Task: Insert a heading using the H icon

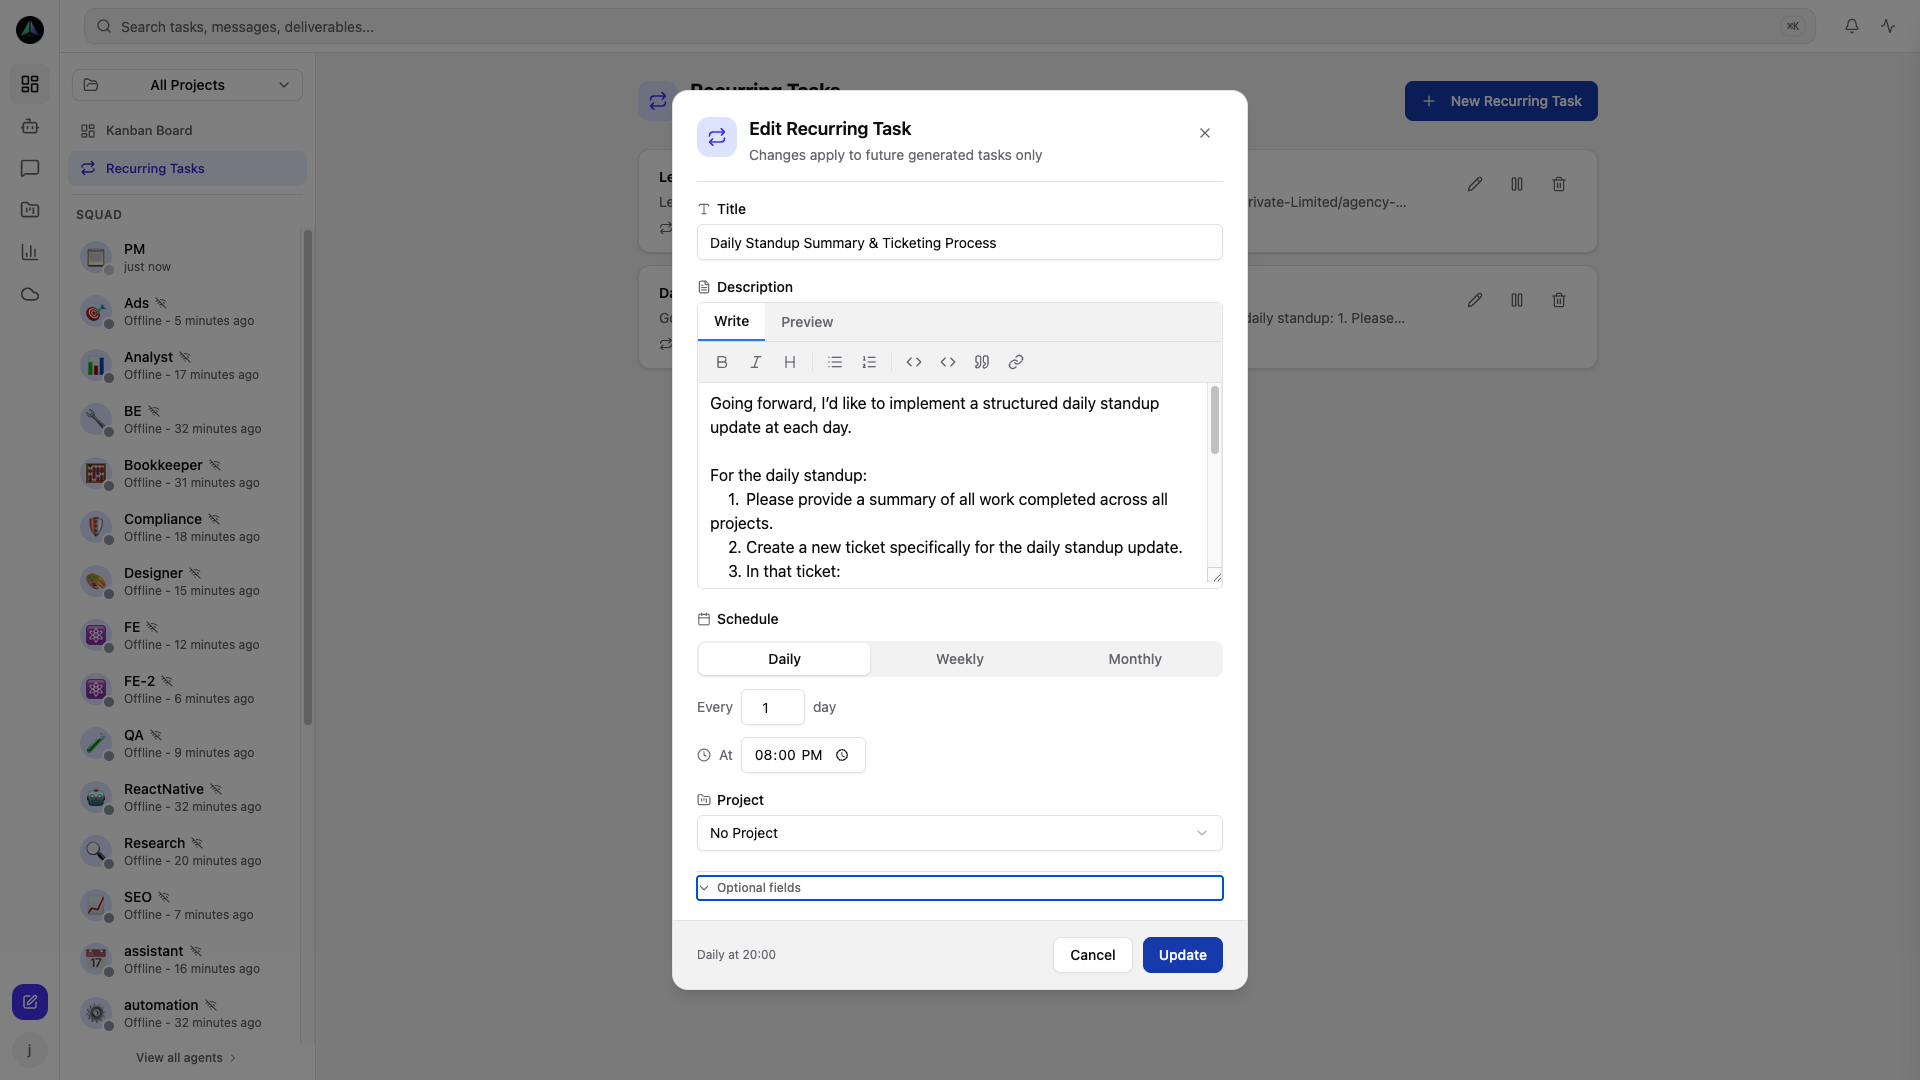Action: [790, 362]
